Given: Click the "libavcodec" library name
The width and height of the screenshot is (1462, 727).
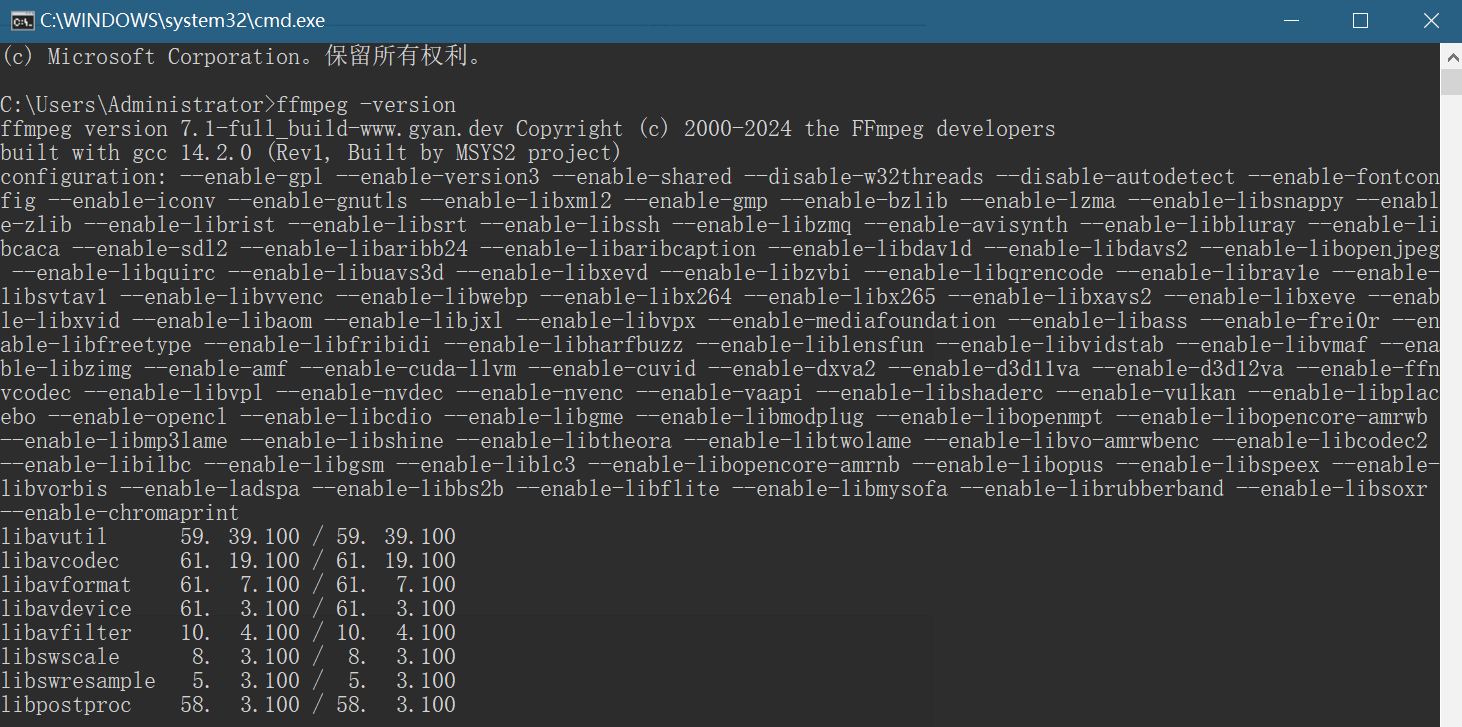Looking at the screenshot, I should click(x=60, y=561).
